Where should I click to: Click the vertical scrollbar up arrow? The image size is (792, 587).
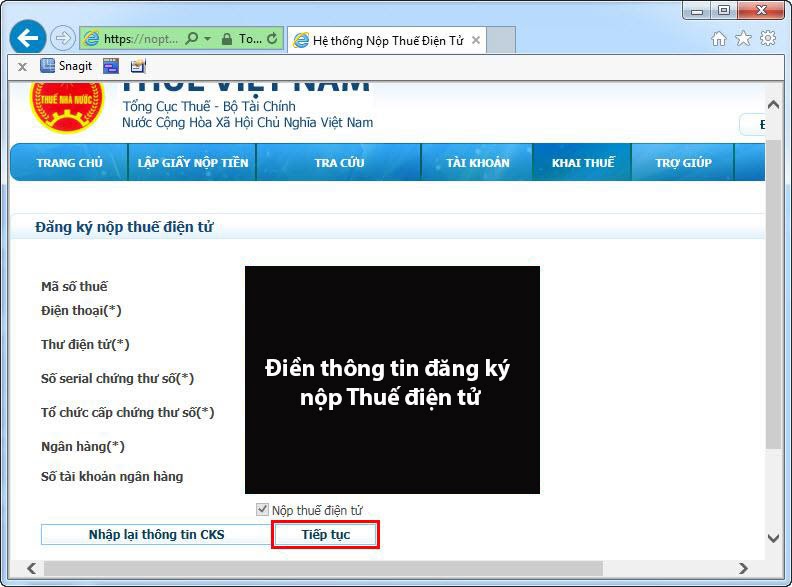773,105
